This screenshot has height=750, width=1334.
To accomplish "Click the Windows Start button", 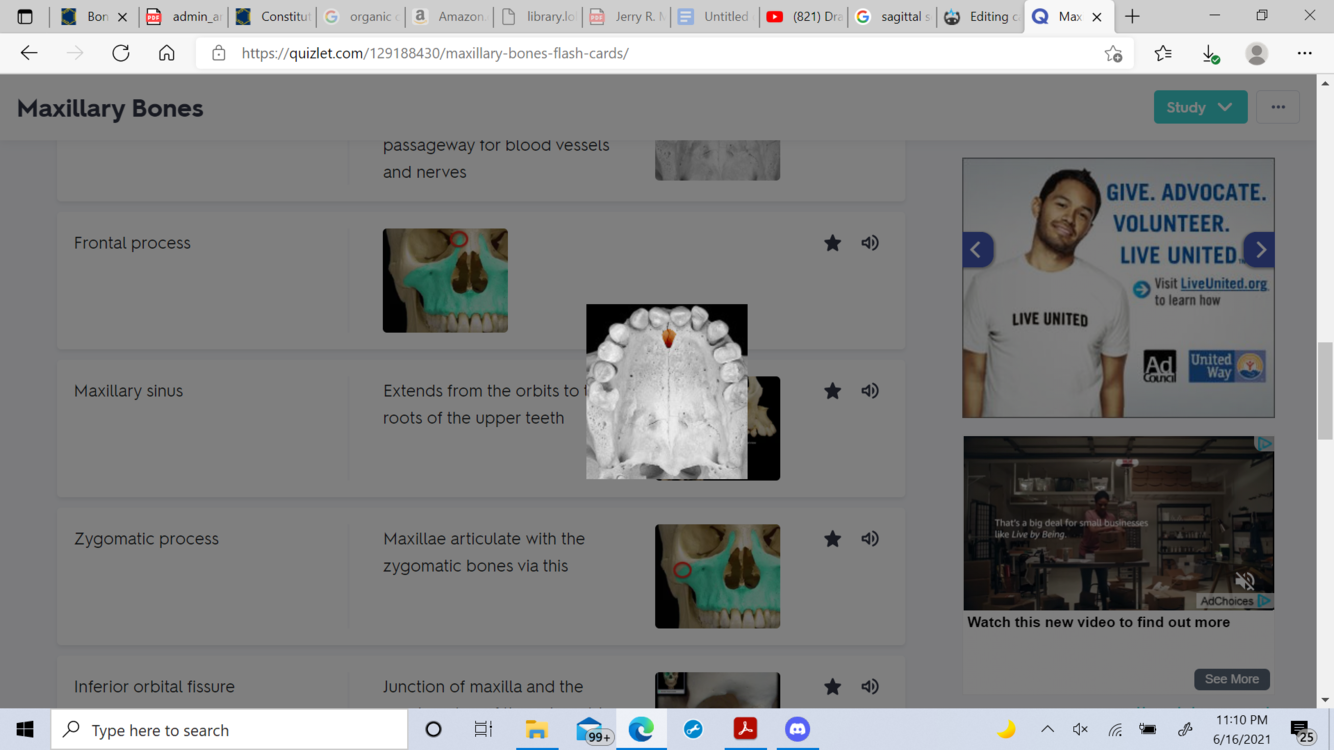I will pyautogui.click(x=25, y=730).
